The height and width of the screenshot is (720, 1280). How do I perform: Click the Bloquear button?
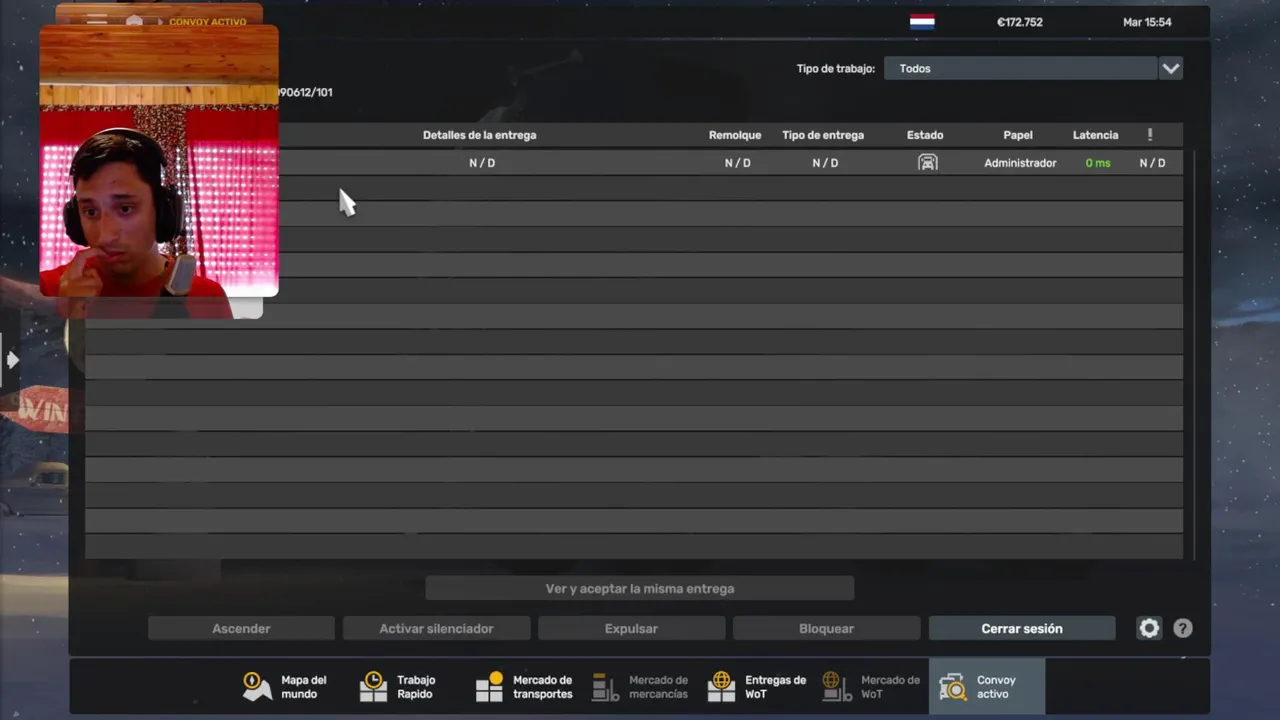coord(826,628)
